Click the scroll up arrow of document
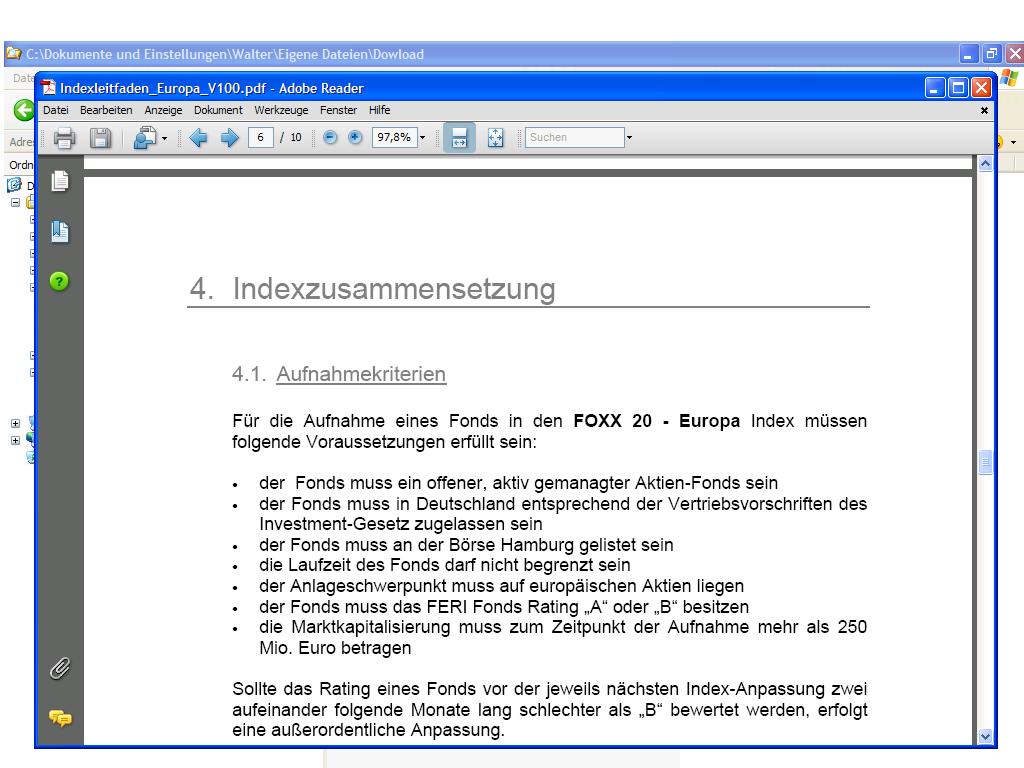 point(985,163)
